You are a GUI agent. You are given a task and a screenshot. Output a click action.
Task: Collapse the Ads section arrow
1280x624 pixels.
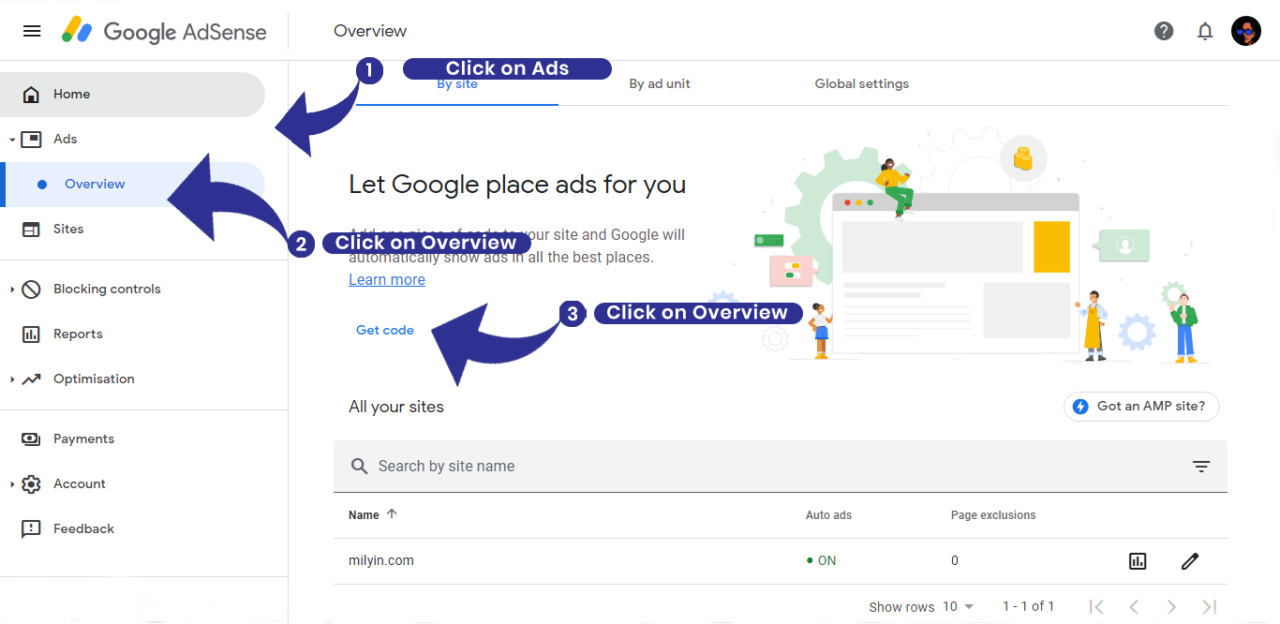(x=12, y=140)
